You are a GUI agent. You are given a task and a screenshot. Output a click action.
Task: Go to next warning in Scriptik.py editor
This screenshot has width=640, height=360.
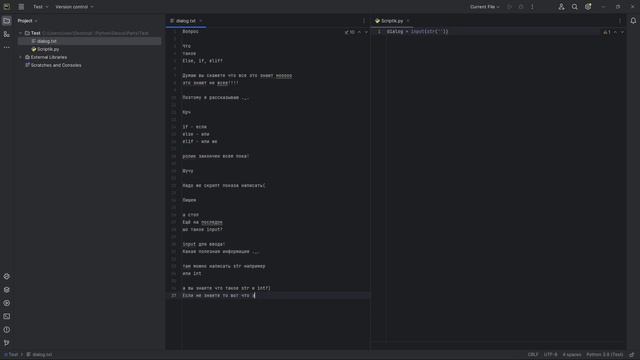click(622, 32)
